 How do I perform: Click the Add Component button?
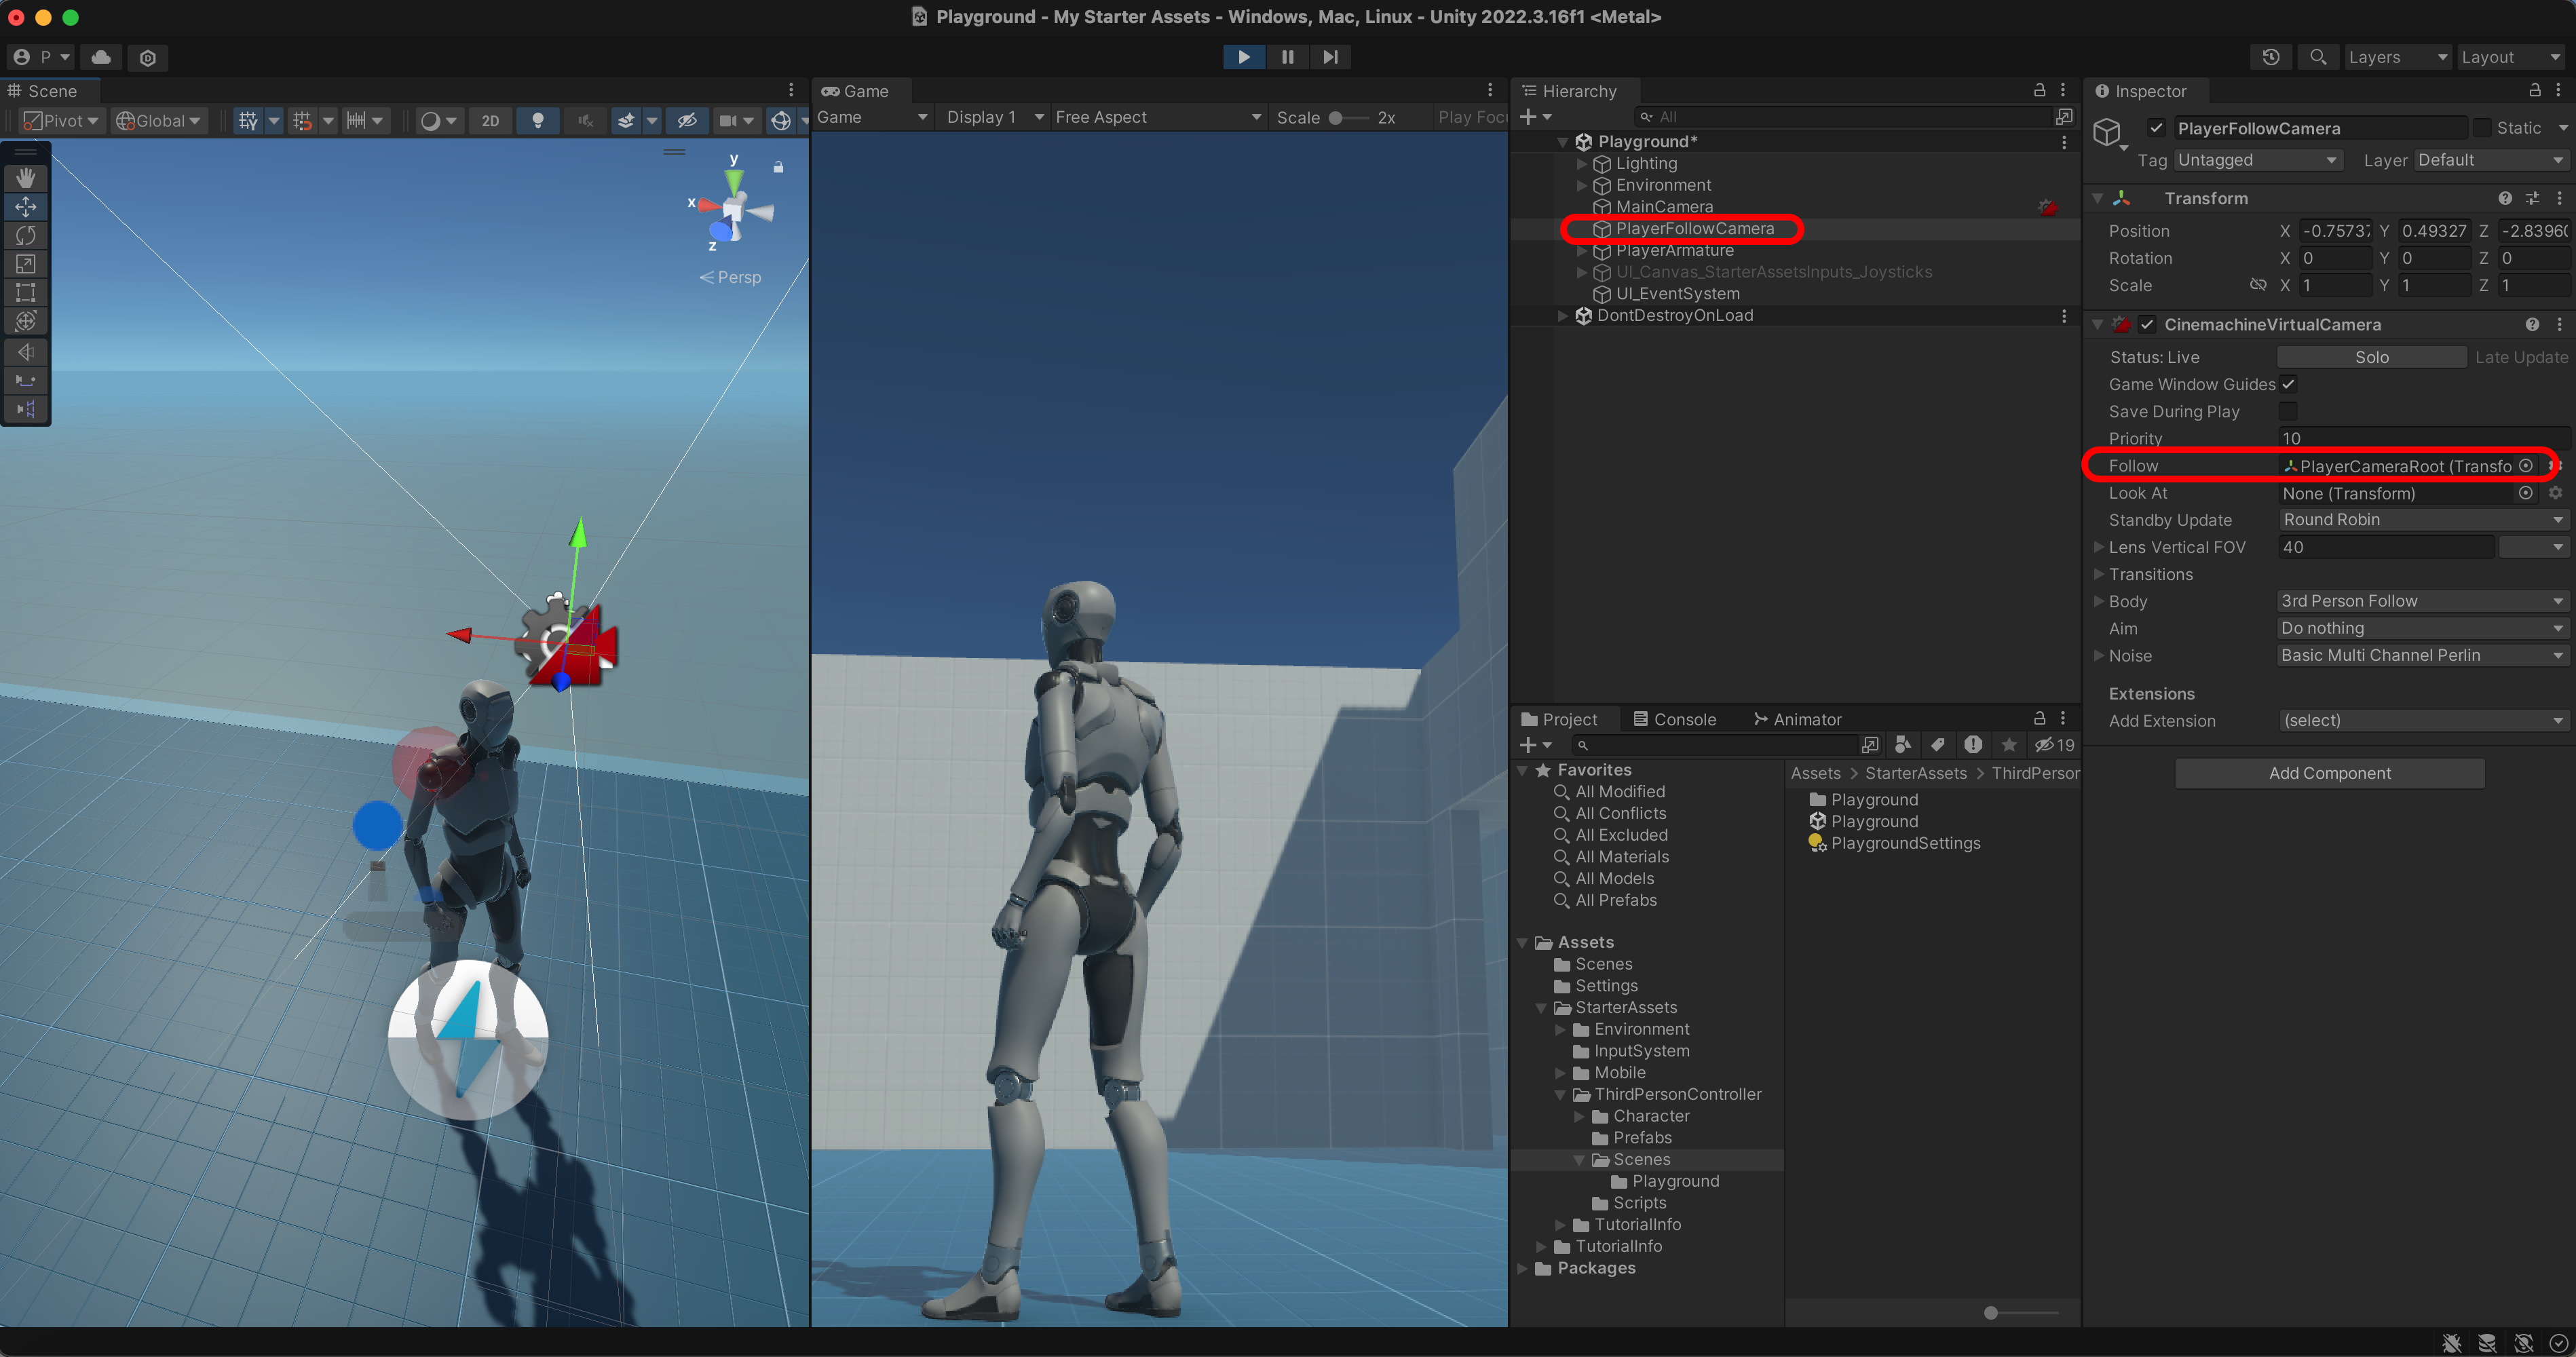(2329, 773)
